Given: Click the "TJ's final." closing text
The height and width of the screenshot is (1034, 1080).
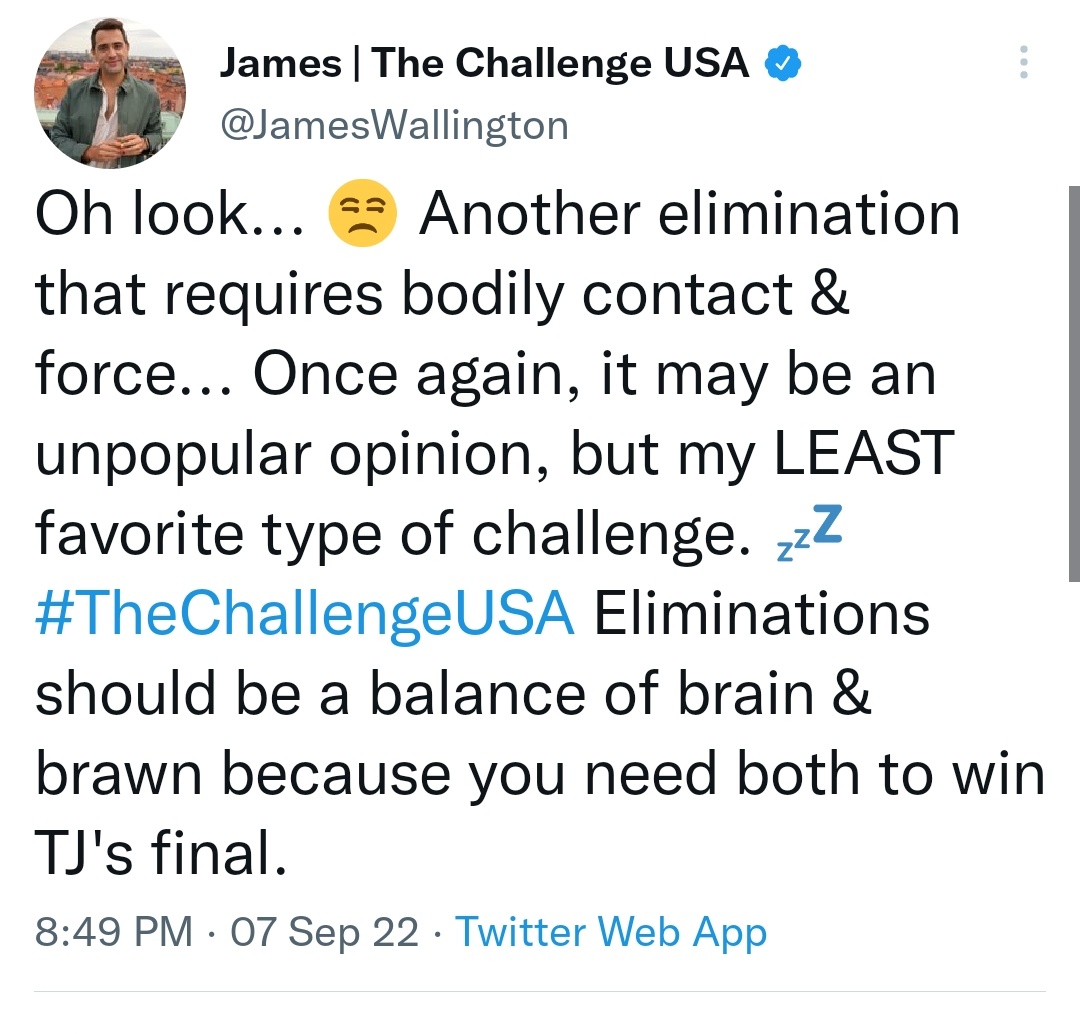Looking at the screenshot, I should pyautogui.click(x=160, y=853).
